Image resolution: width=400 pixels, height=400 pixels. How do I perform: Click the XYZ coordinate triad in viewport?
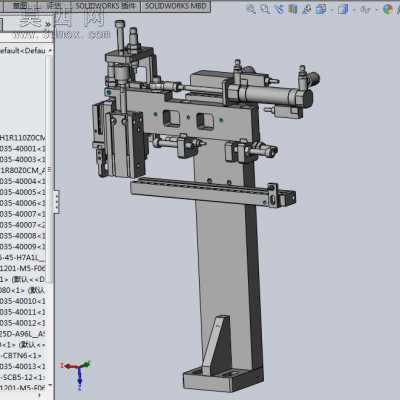[77, 374]
